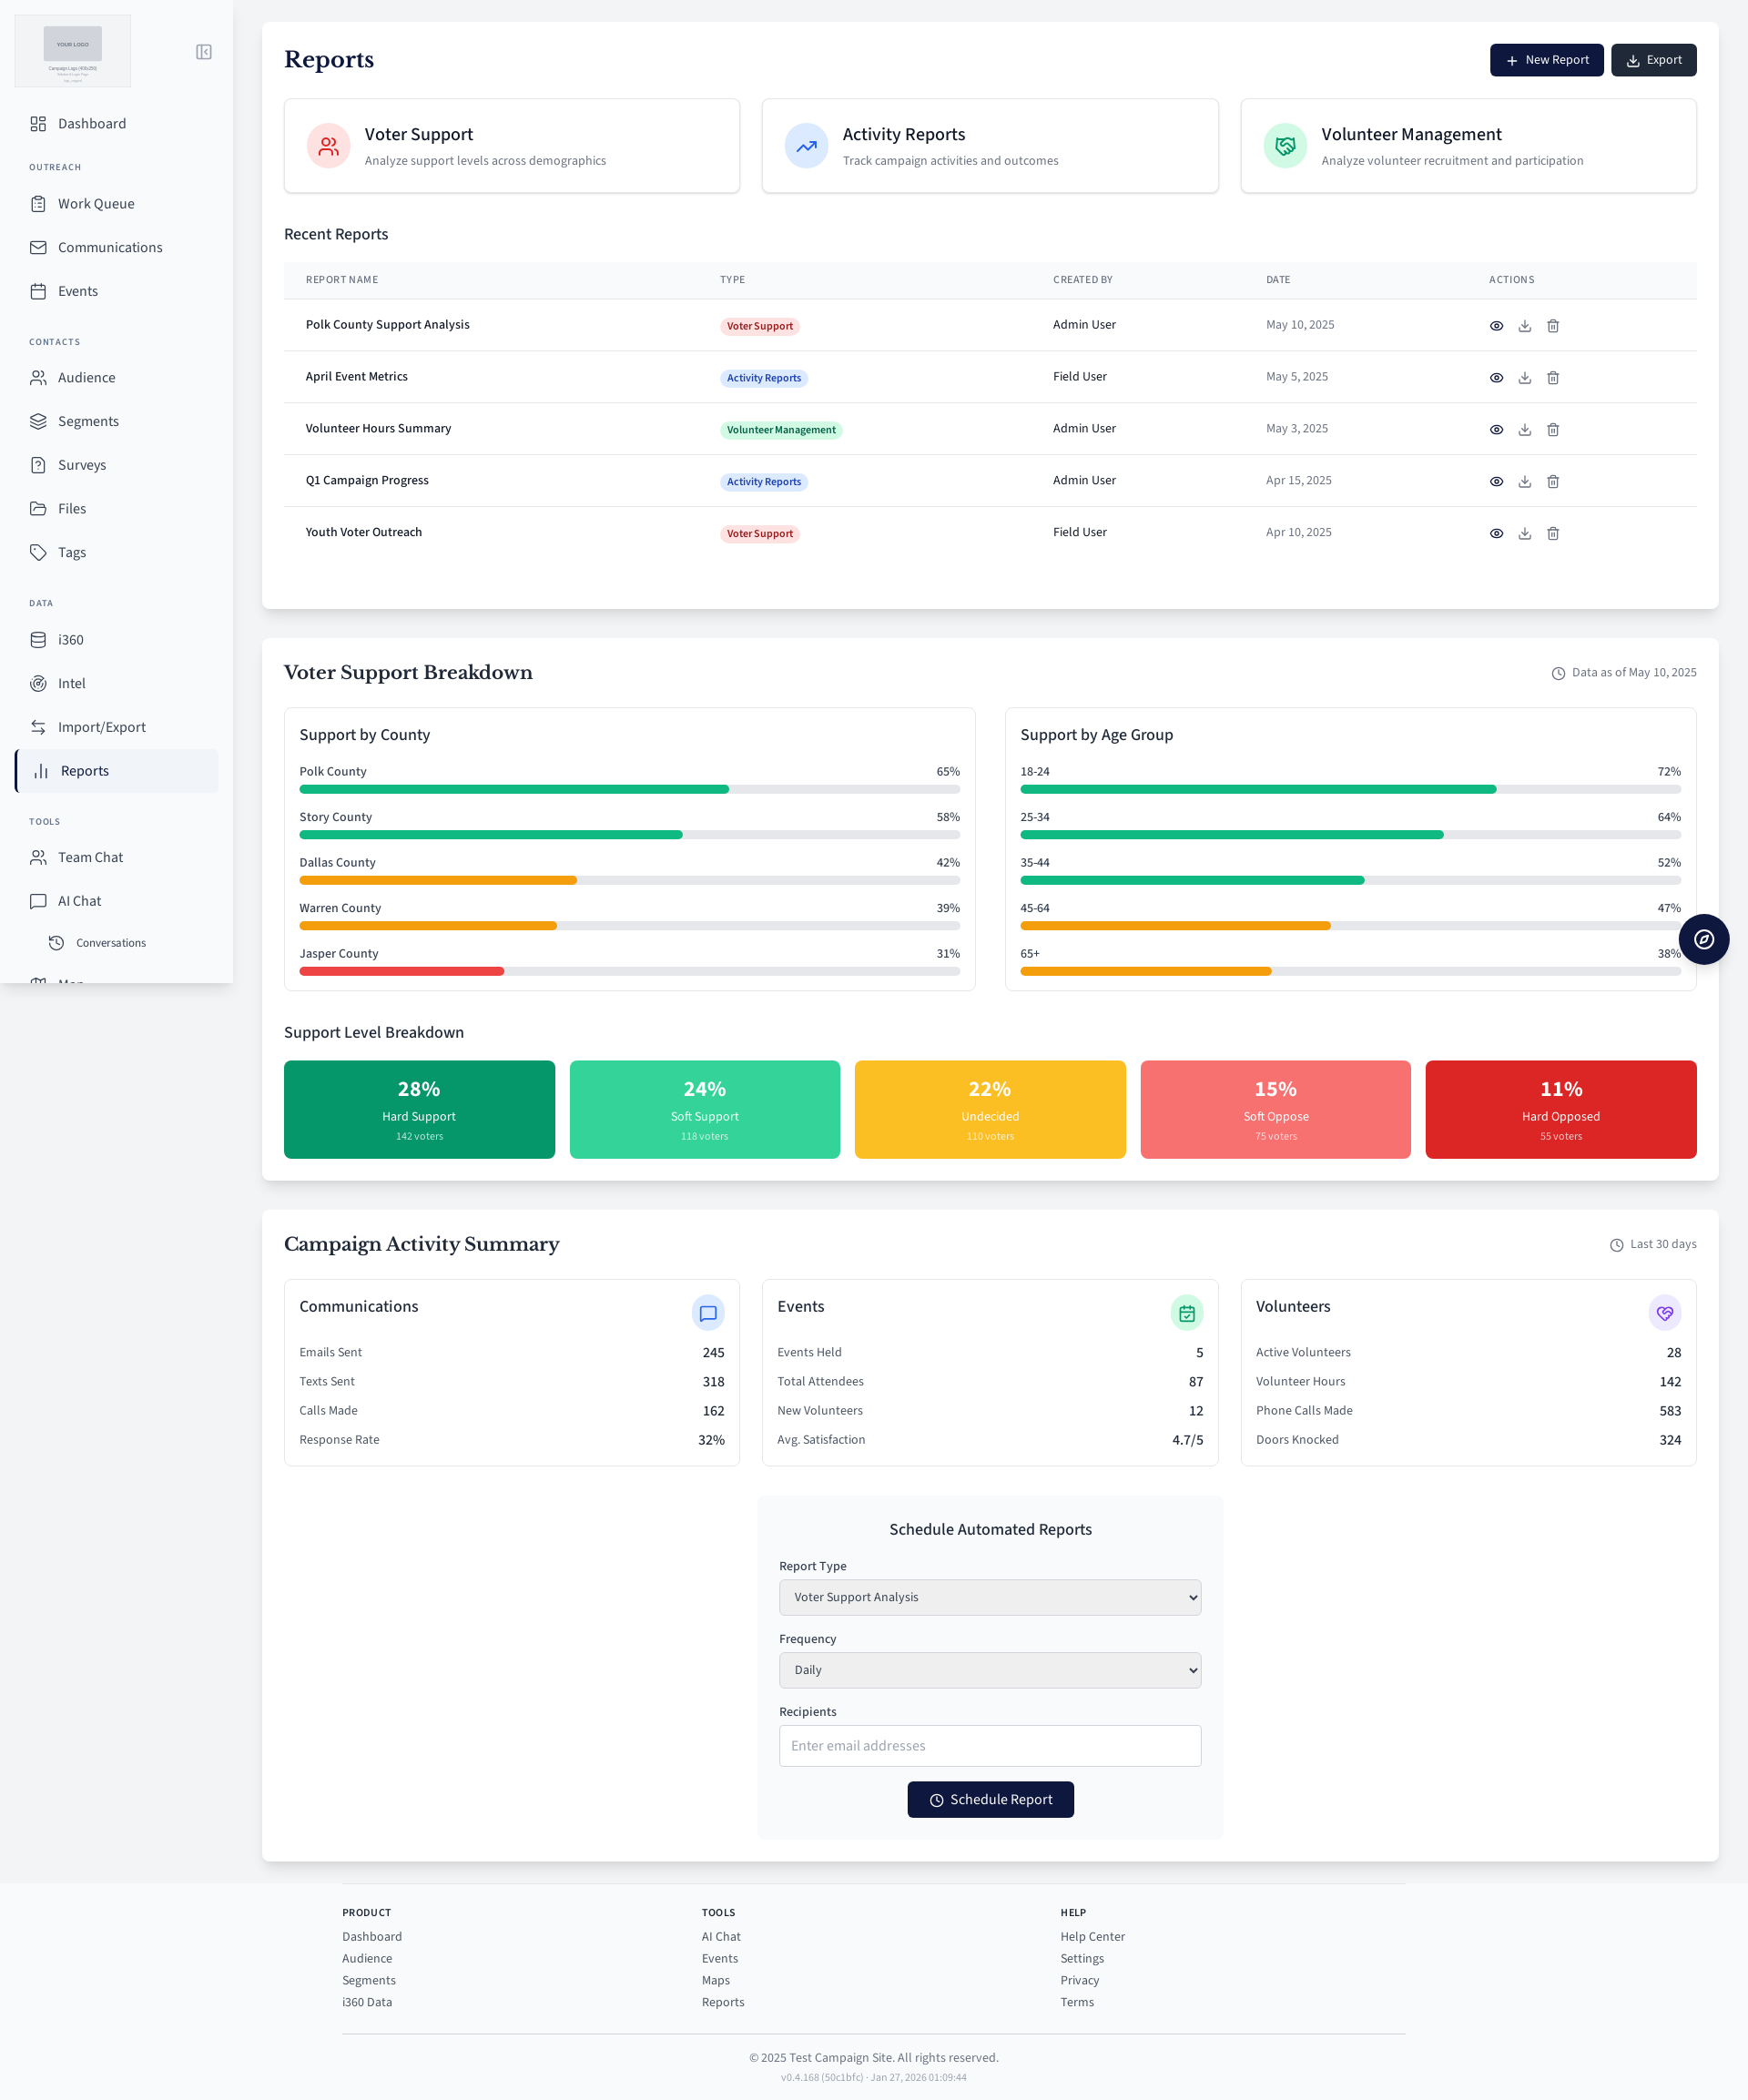Collapse the sidebar with the panel icon

click(x=204, y=52)
